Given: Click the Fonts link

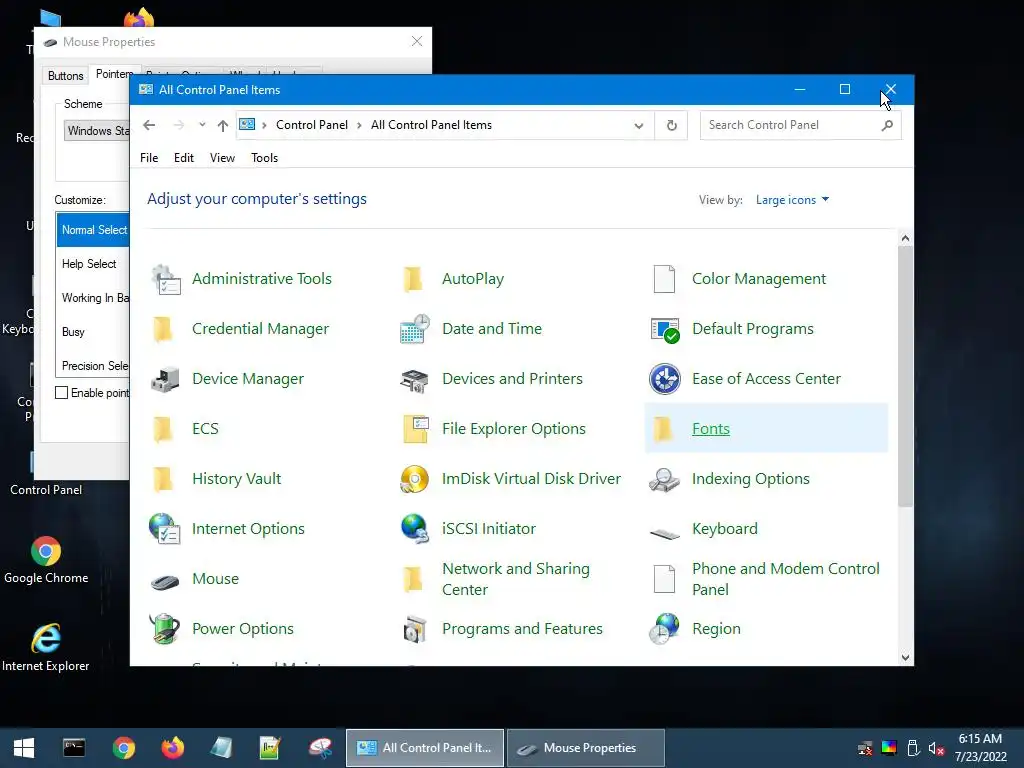Looking at the screenshot, I should point(711,429).
